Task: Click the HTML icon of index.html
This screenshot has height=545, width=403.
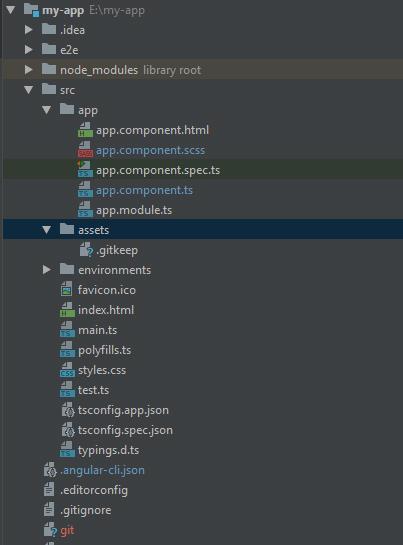Action: pos(67,310)
